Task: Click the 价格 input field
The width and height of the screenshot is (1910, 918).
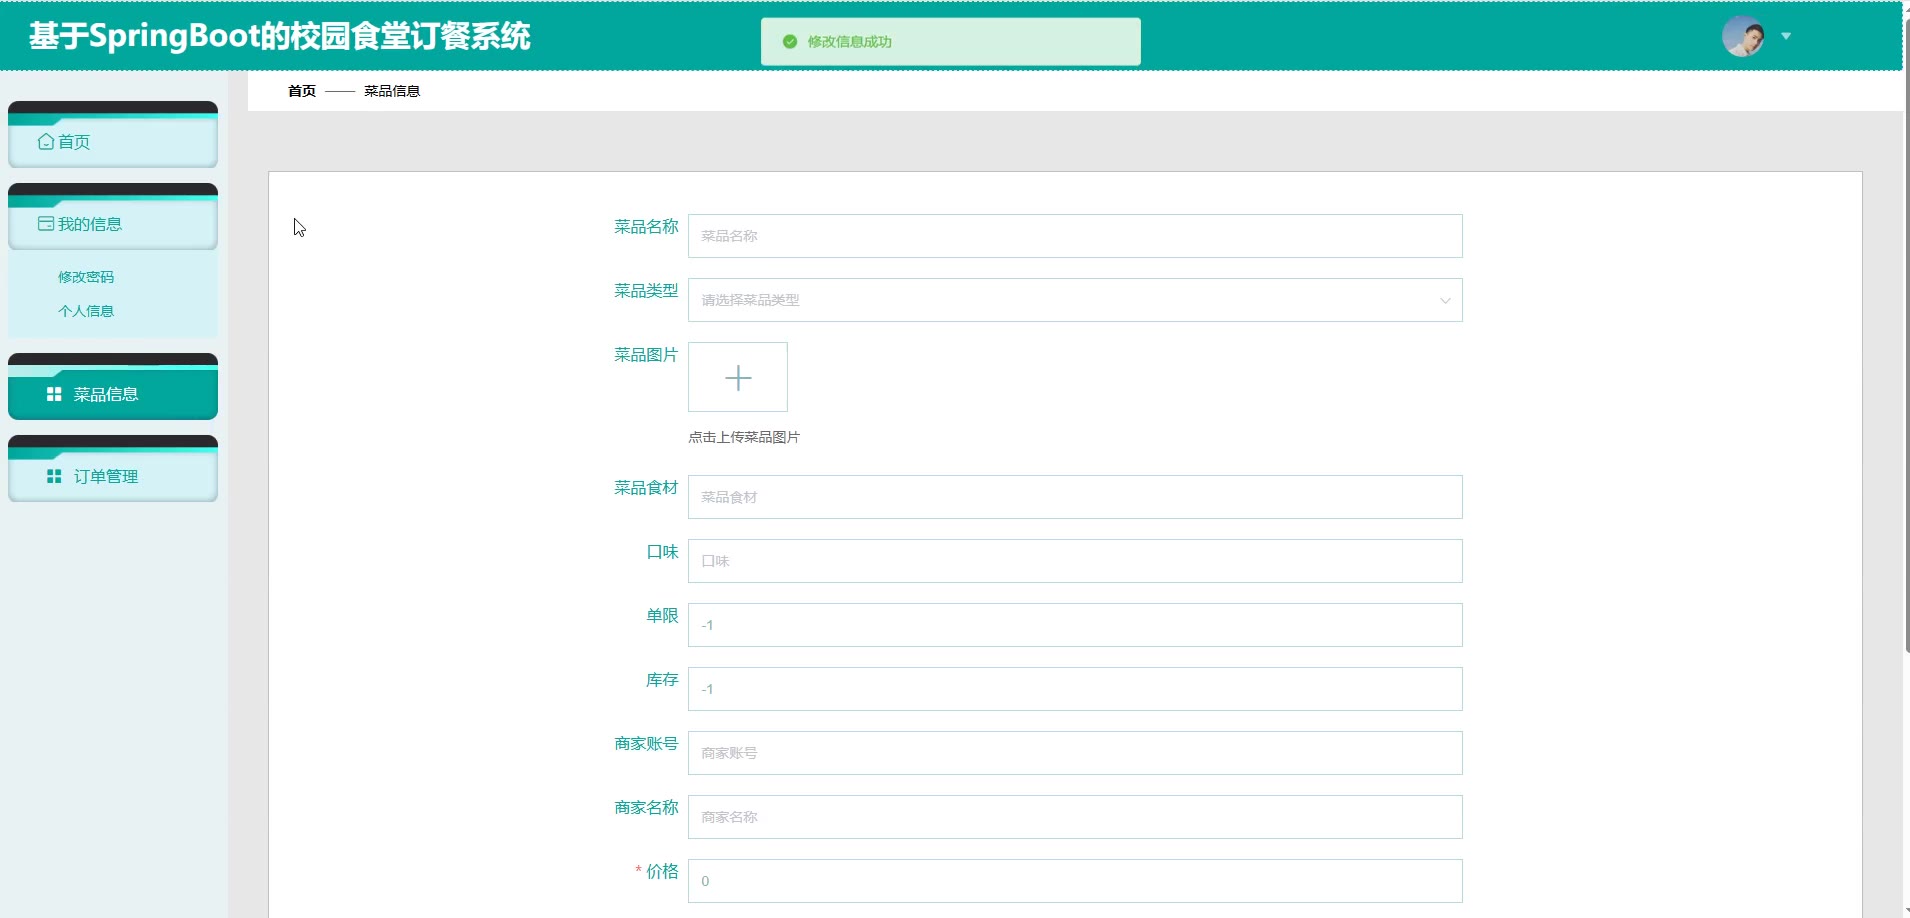Action: click(1075, 881)
